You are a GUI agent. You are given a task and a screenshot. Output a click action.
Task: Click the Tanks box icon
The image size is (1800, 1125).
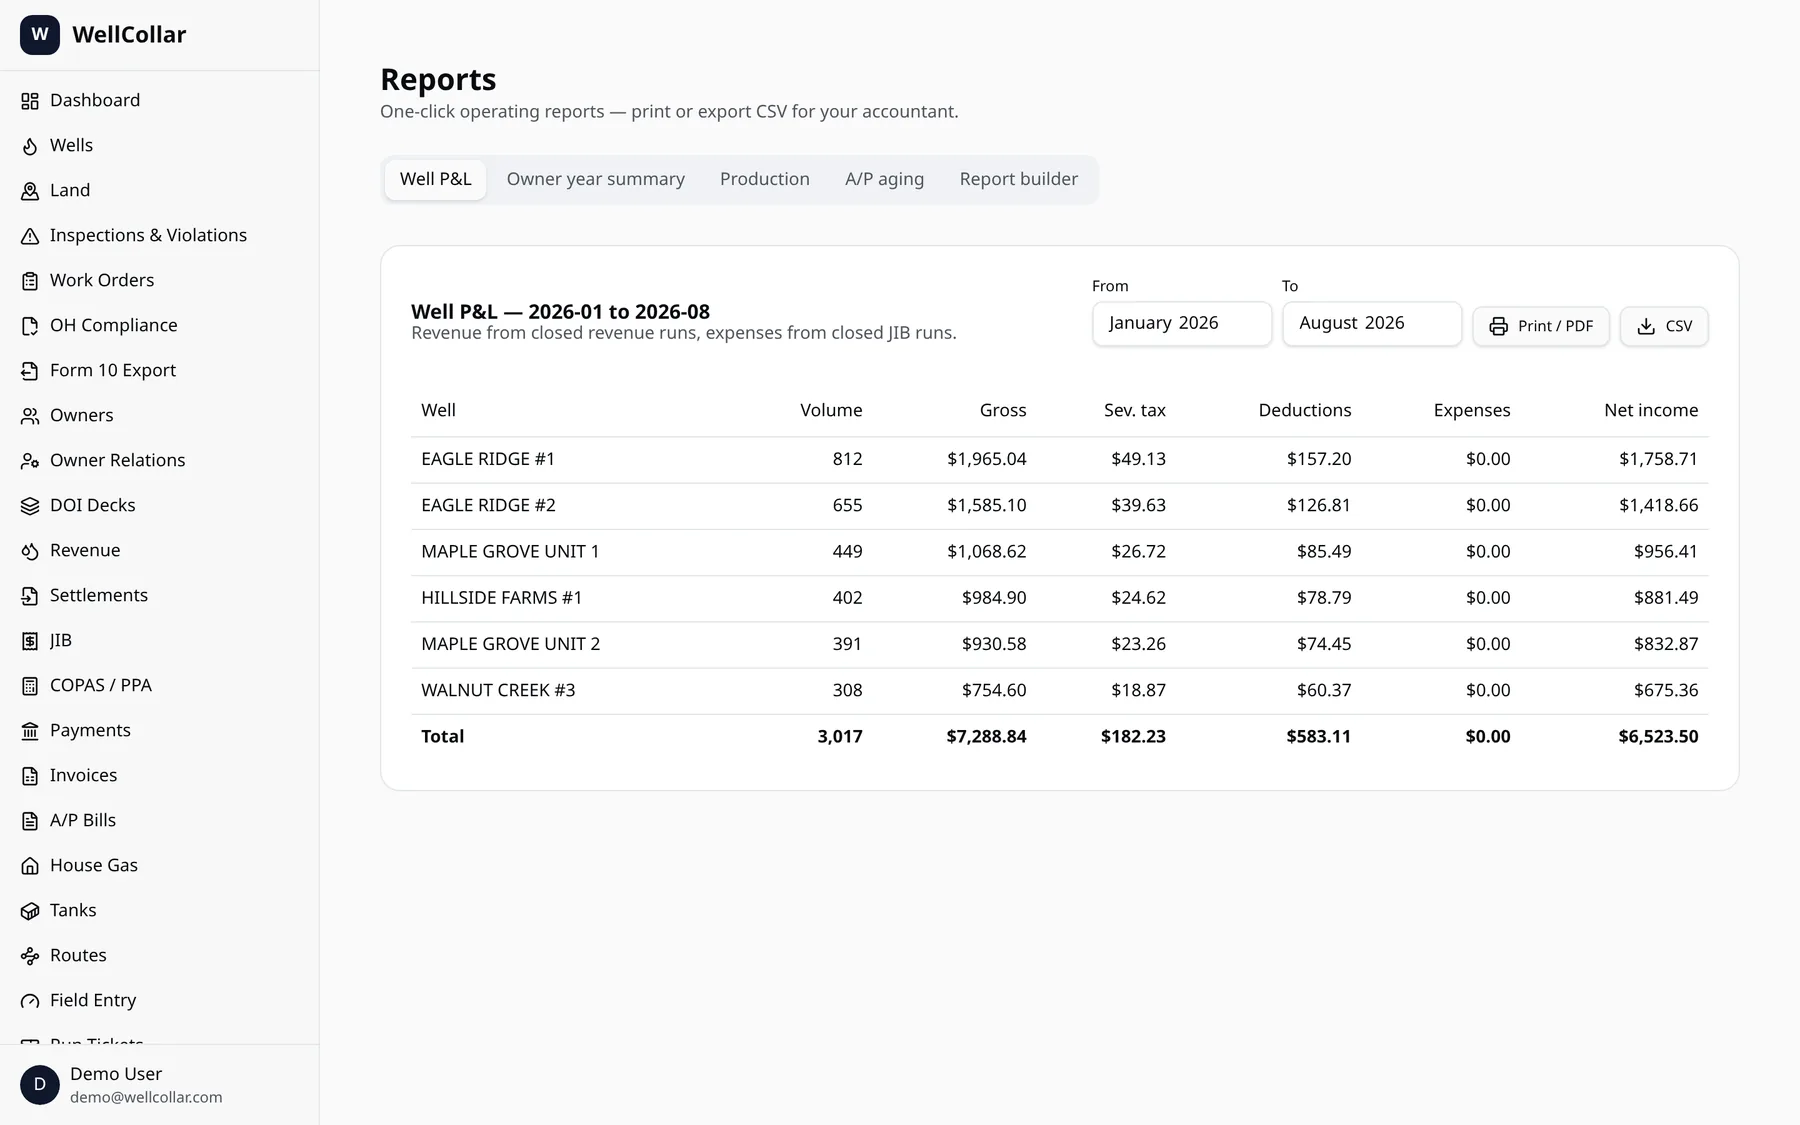coord(30,911)
